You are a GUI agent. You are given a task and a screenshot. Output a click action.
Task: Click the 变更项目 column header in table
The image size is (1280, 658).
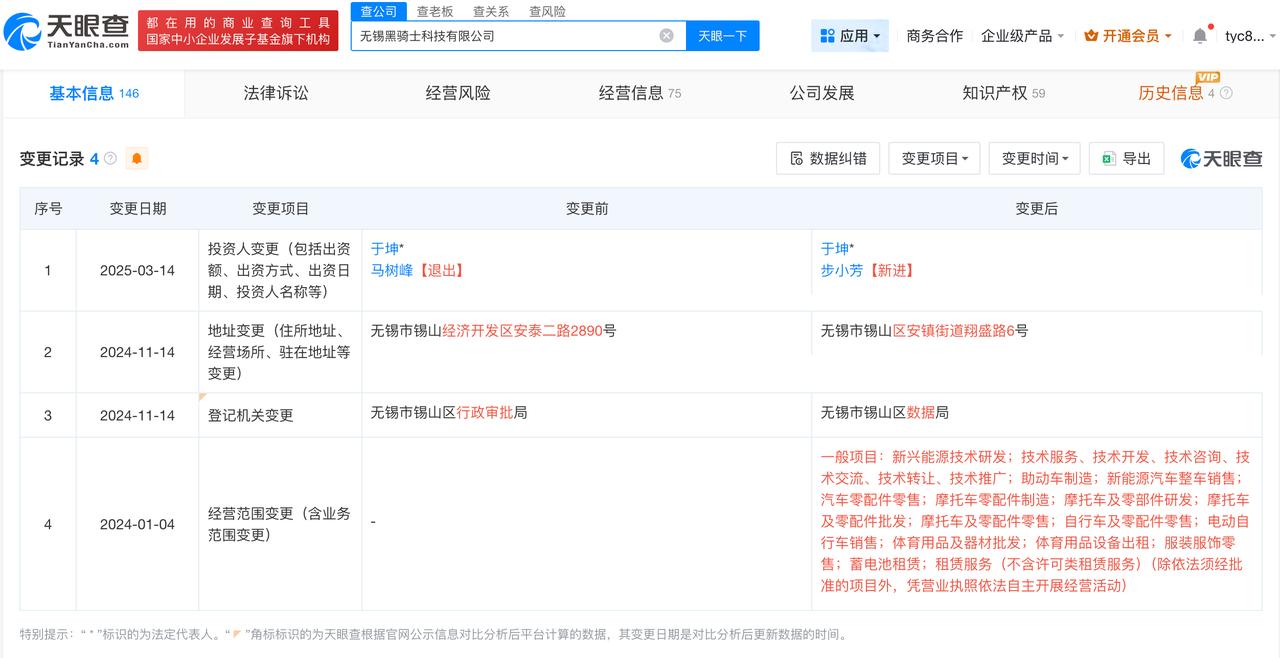pos(281,209)
